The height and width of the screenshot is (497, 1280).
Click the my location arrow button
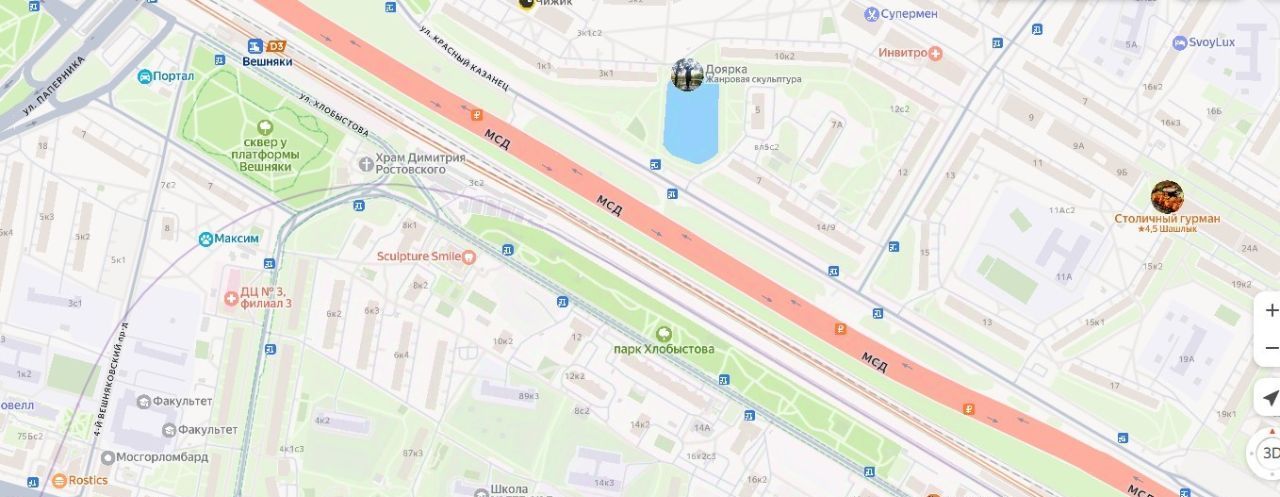point(1269,398)
